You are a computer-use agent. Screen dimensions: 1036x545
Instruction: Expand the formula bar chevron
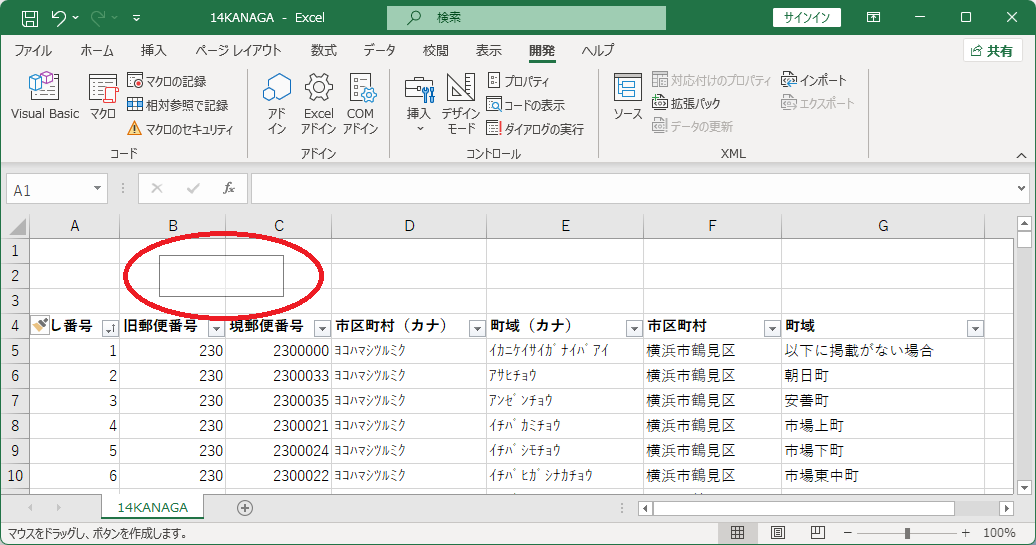1021,189
